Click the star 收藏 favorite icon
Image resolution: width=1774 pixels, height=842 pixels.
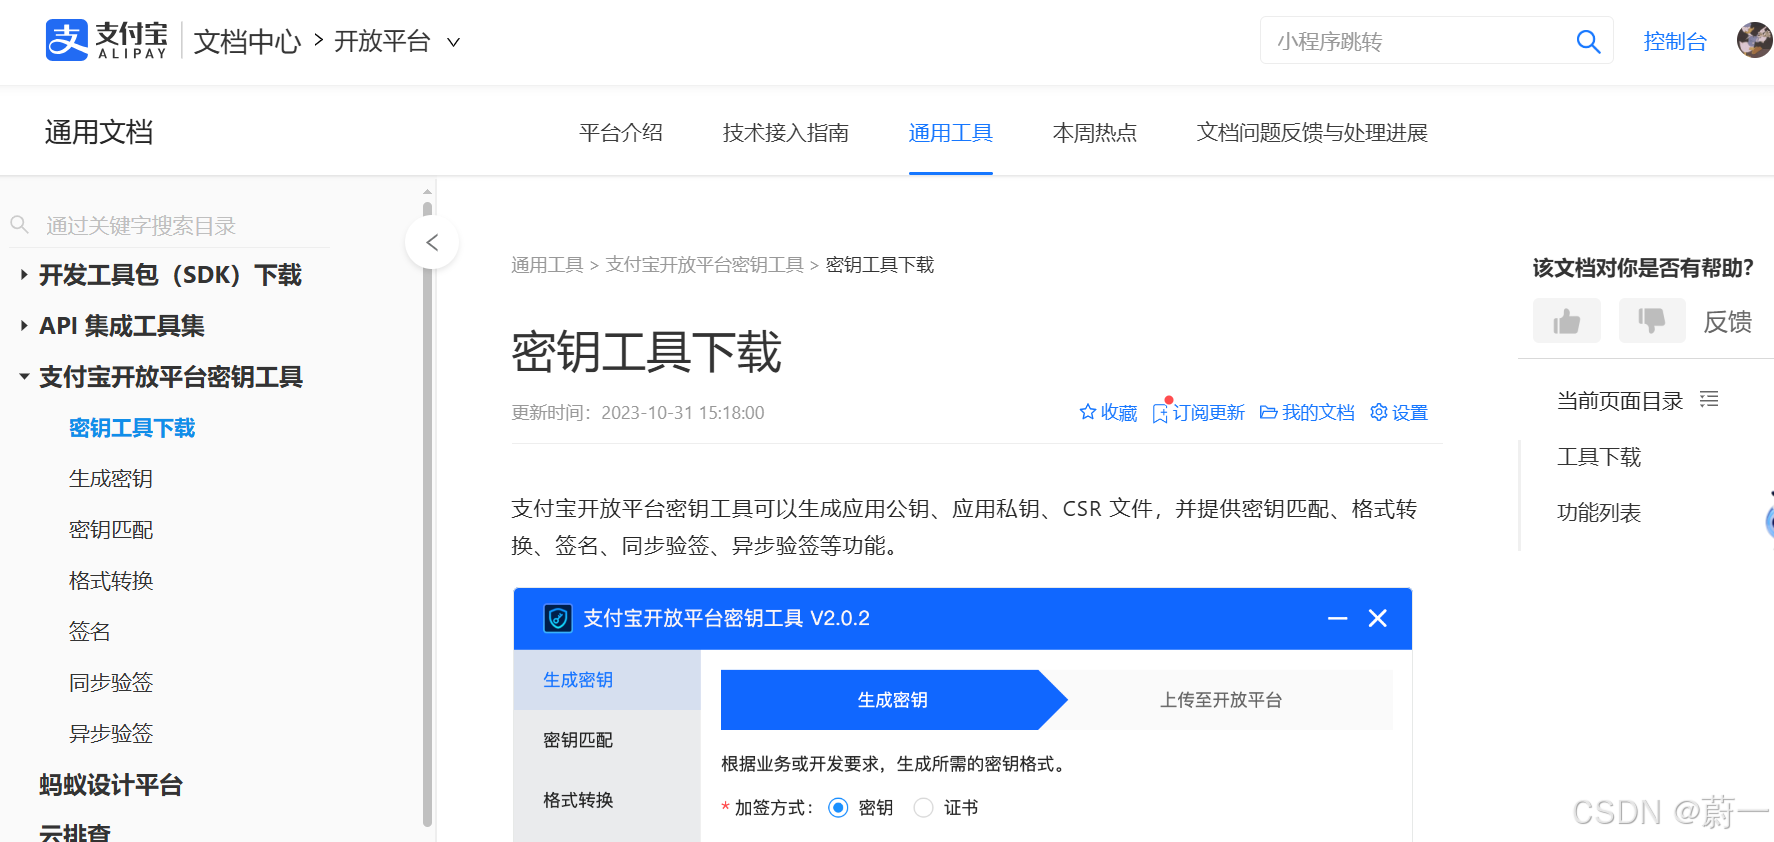[x=1088, y=412]
